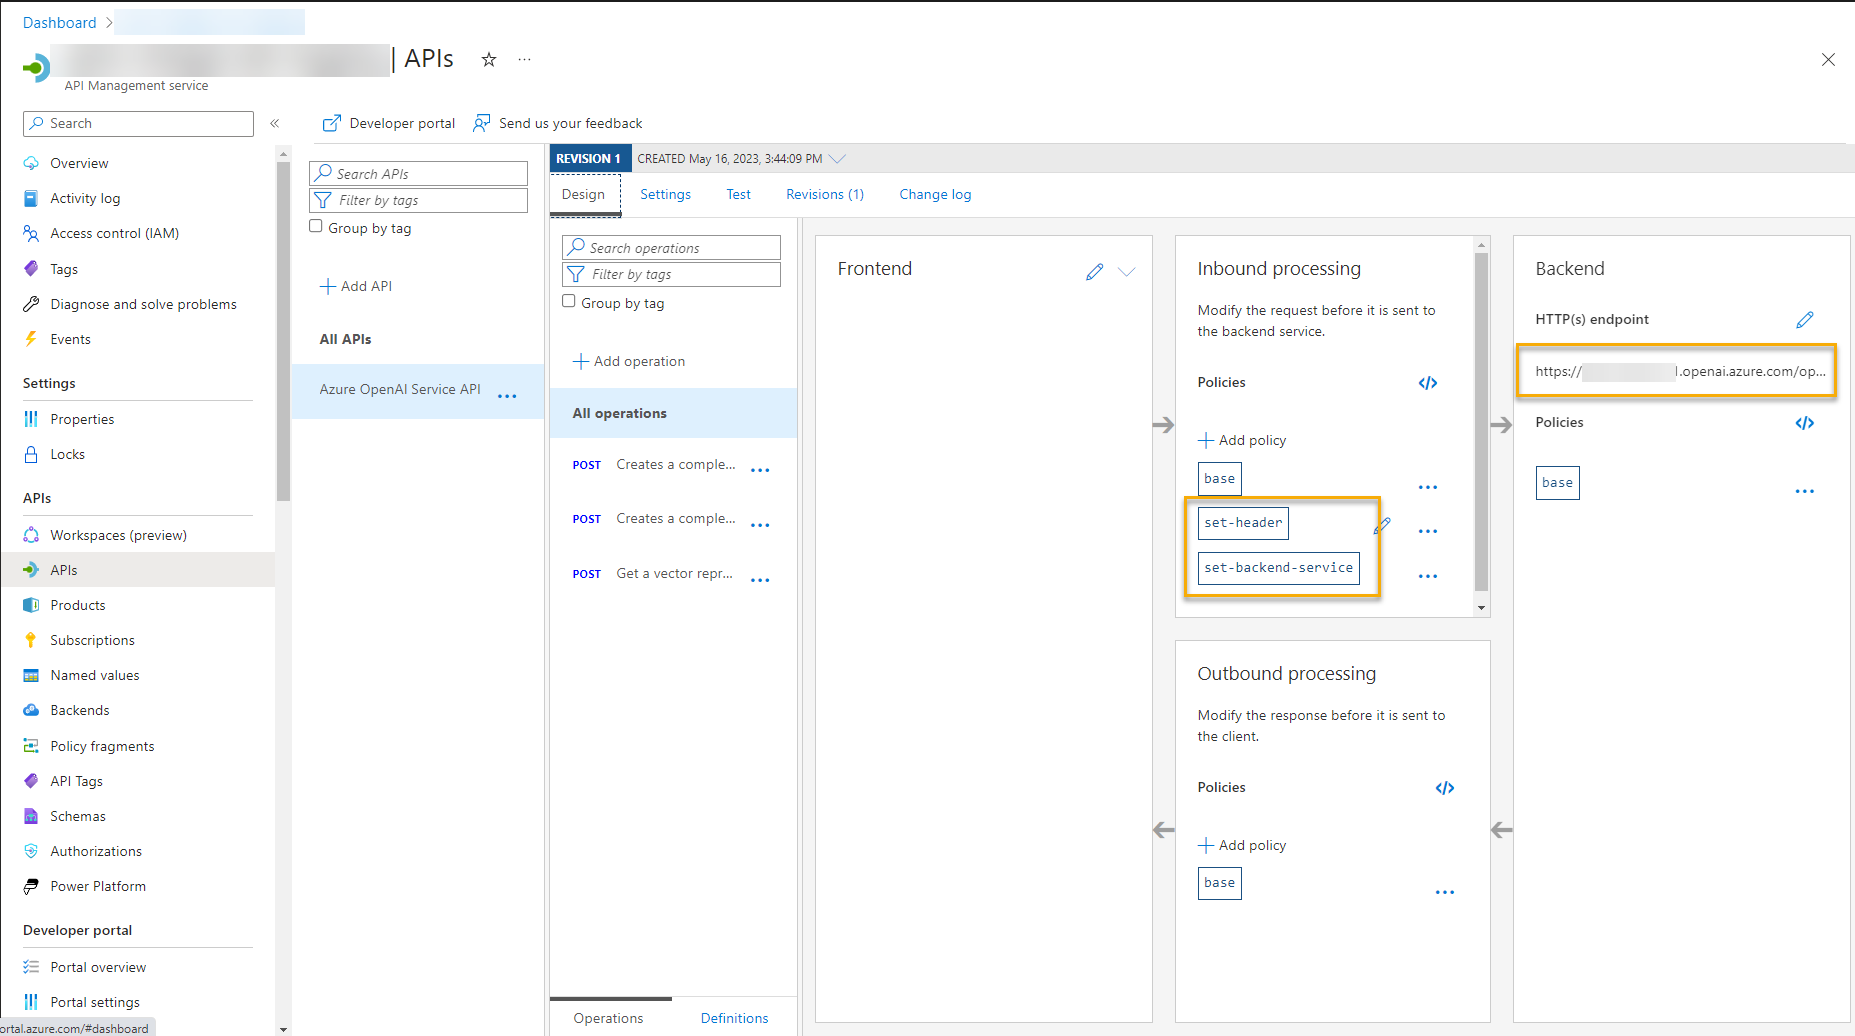
Task: Open Named values from the sidebar
Action: [x=94, y=675]
